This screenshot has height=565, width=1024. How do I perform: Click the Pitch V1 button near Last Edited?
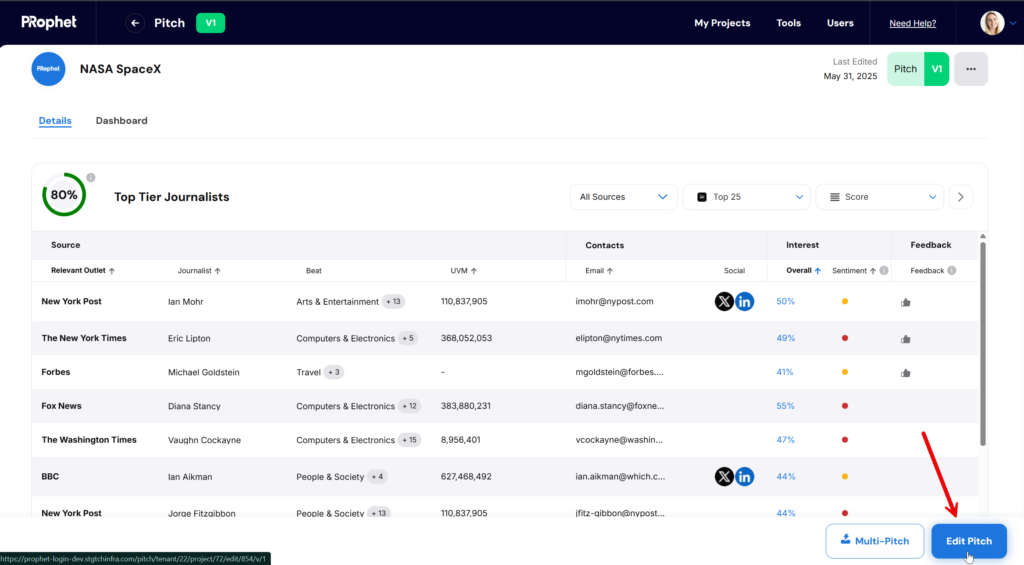(x=918, y=69)
